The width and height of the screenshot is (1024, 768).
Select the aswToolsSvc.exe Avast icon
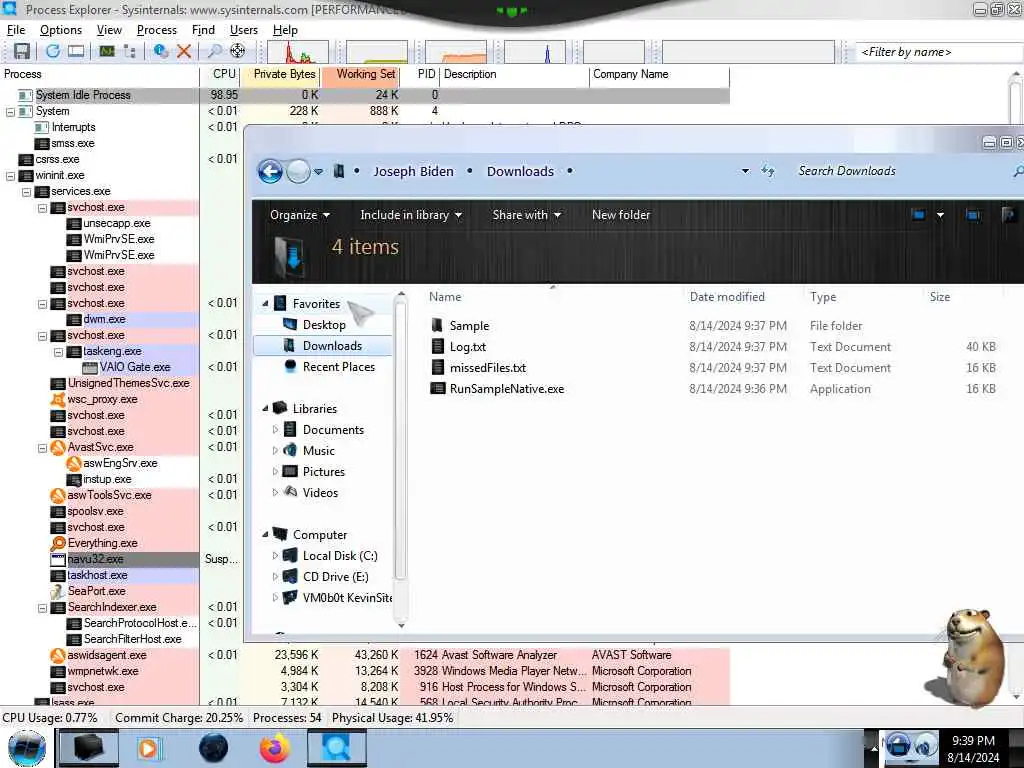58,495
